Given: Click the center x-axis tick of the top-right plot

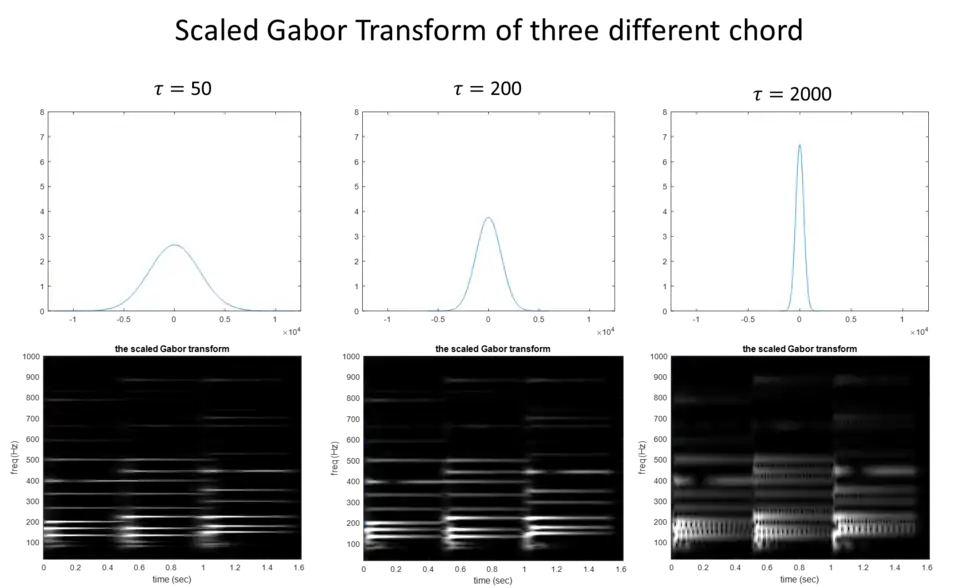Looking at the screenshot, I should (x=799, y=323).
